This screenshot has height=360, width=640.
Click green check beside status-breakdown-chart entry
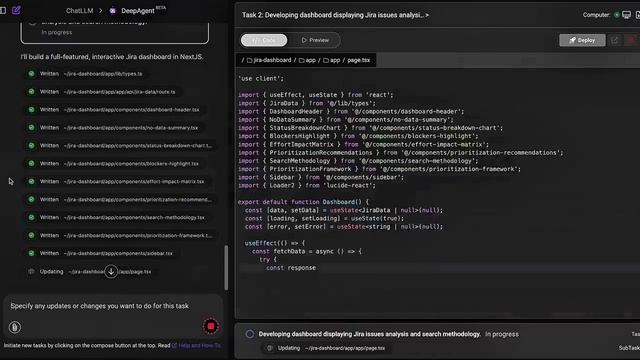point(31,146)
